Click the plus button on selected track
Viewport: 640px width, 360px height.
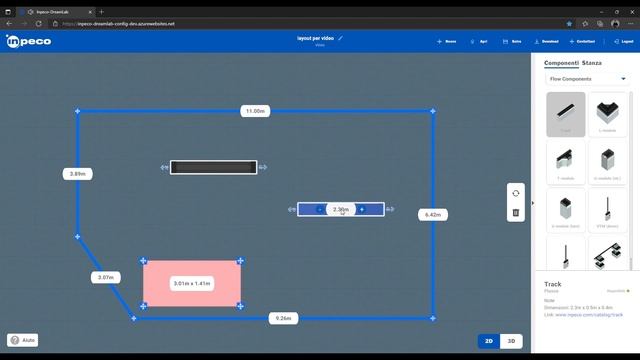362,209
